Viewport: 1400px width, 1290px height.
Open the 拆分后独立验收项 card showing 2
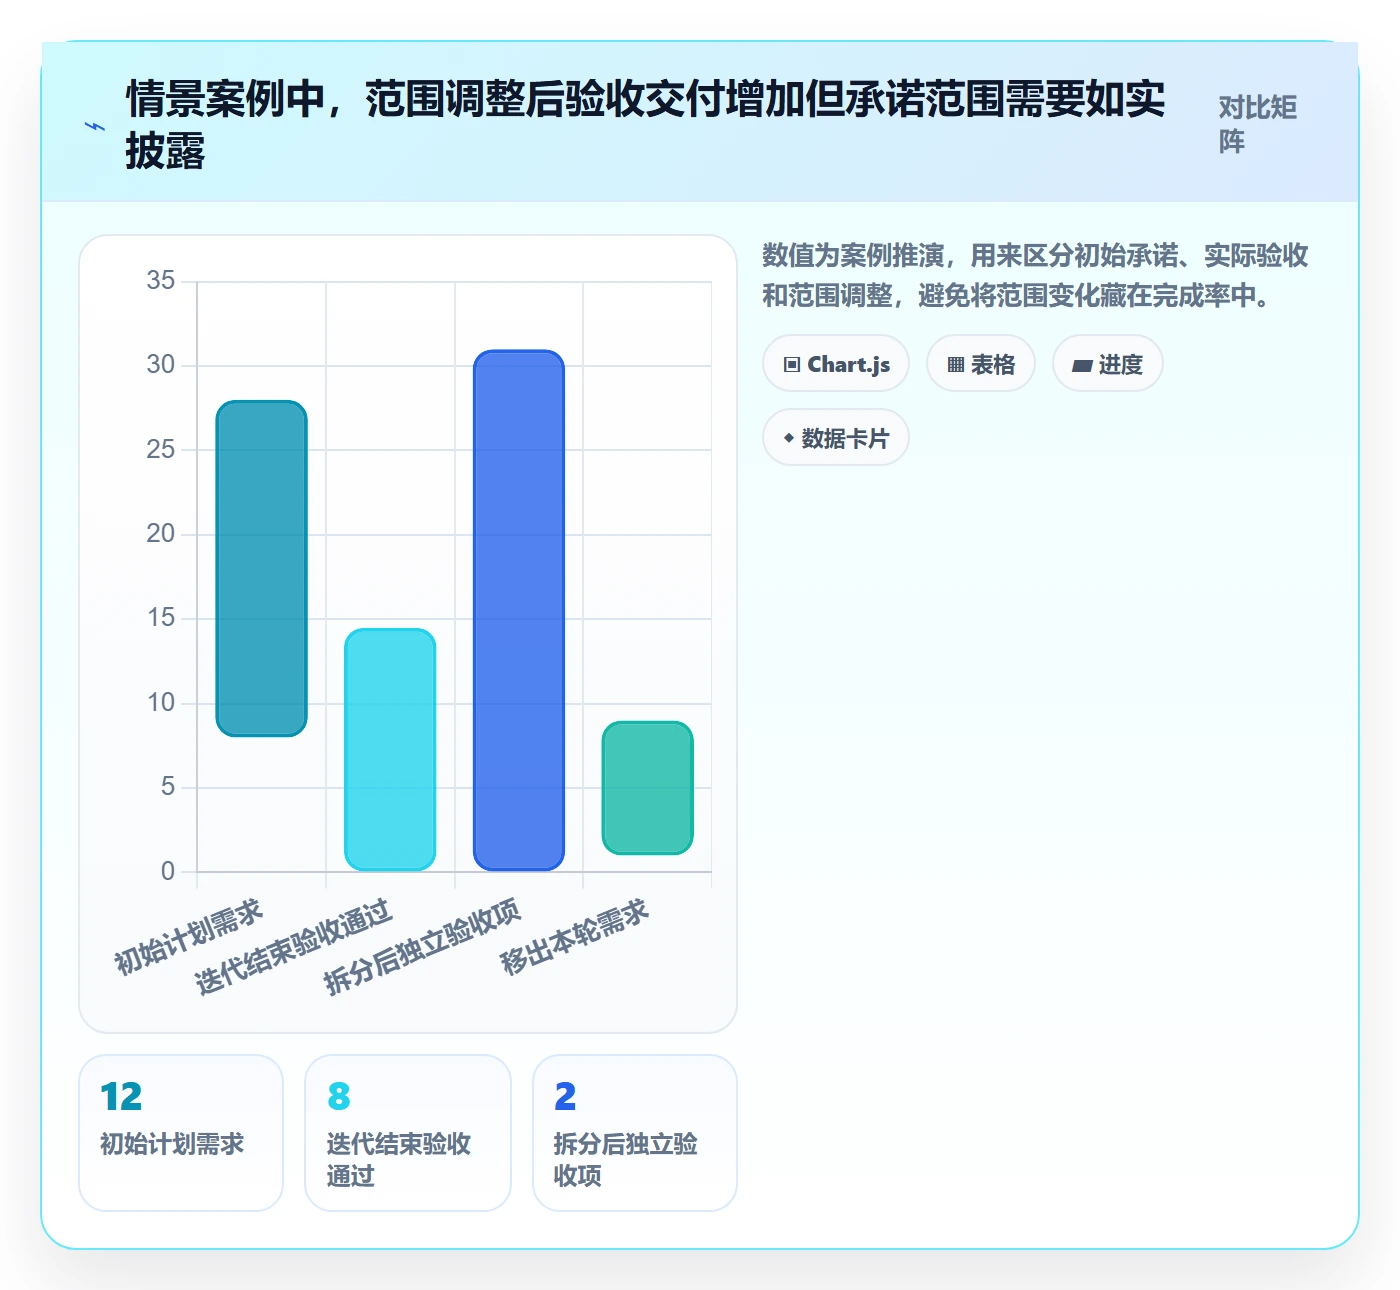click(x=635, y=1133)
